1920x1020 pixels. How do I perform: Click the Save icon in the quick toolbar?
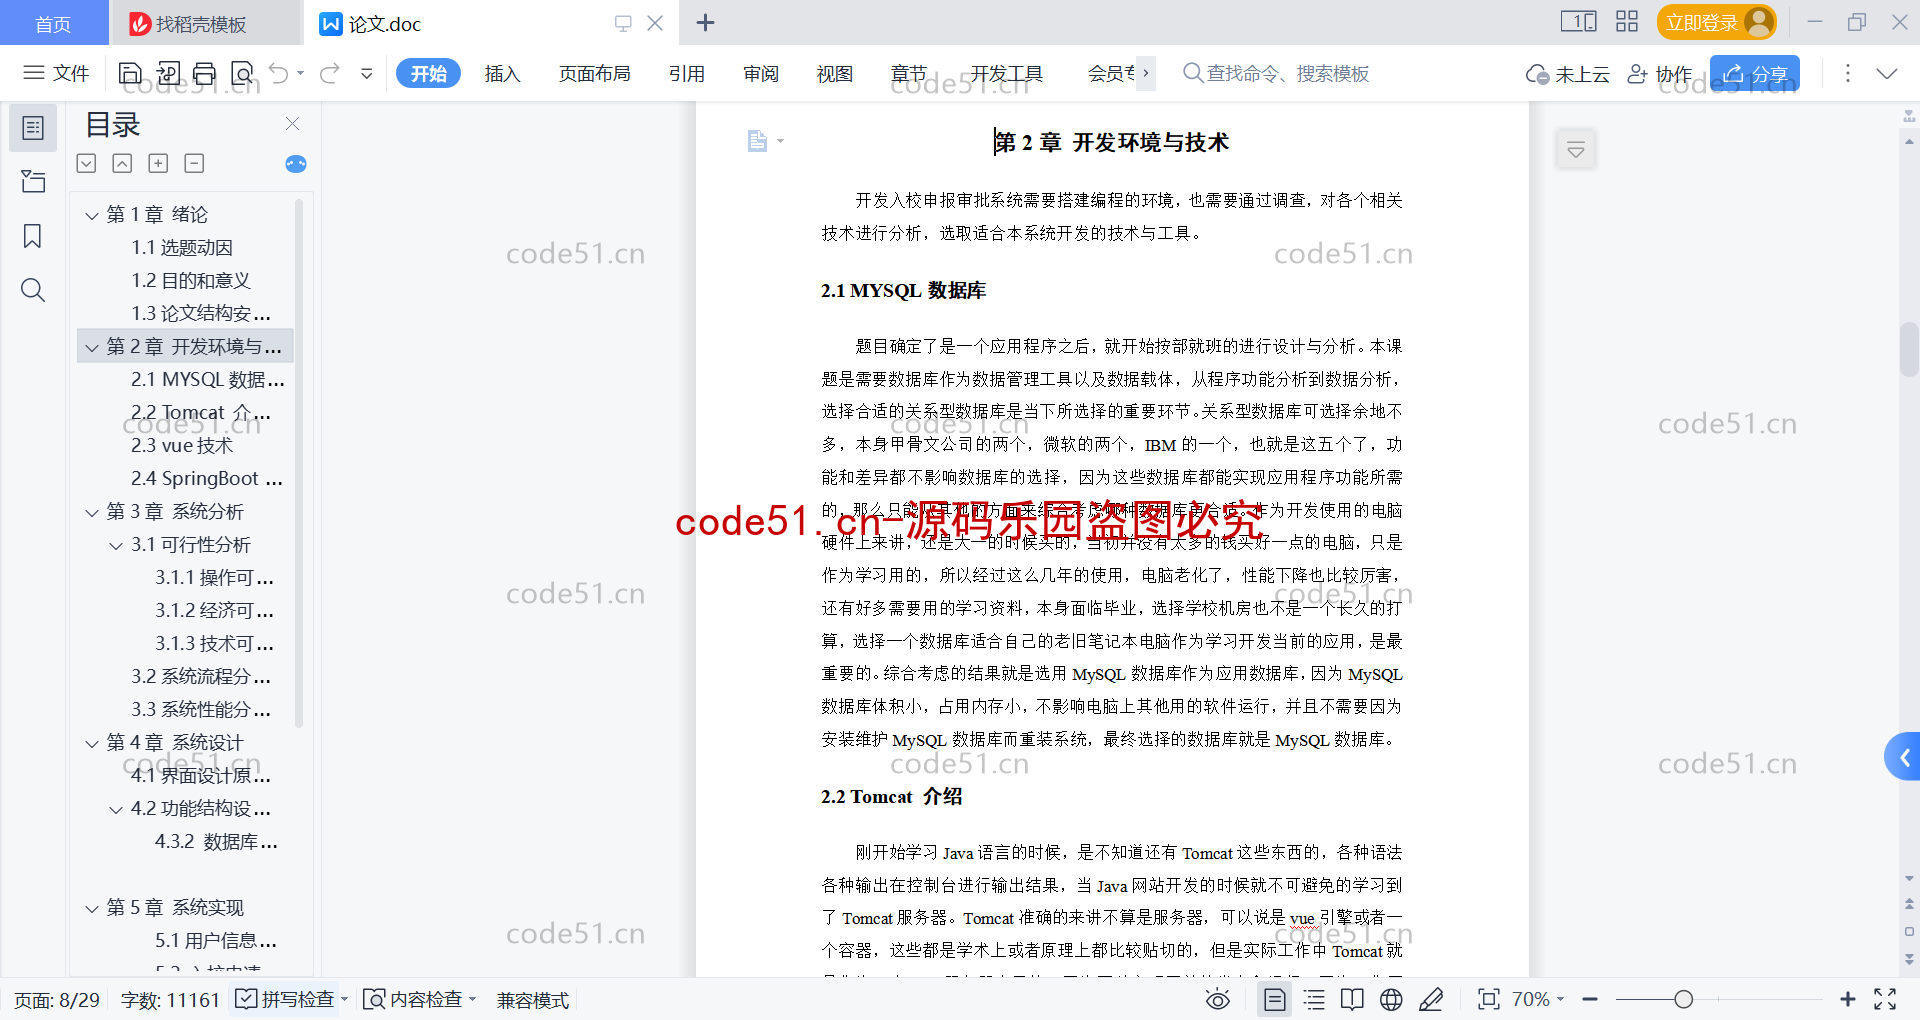(130, 73)
